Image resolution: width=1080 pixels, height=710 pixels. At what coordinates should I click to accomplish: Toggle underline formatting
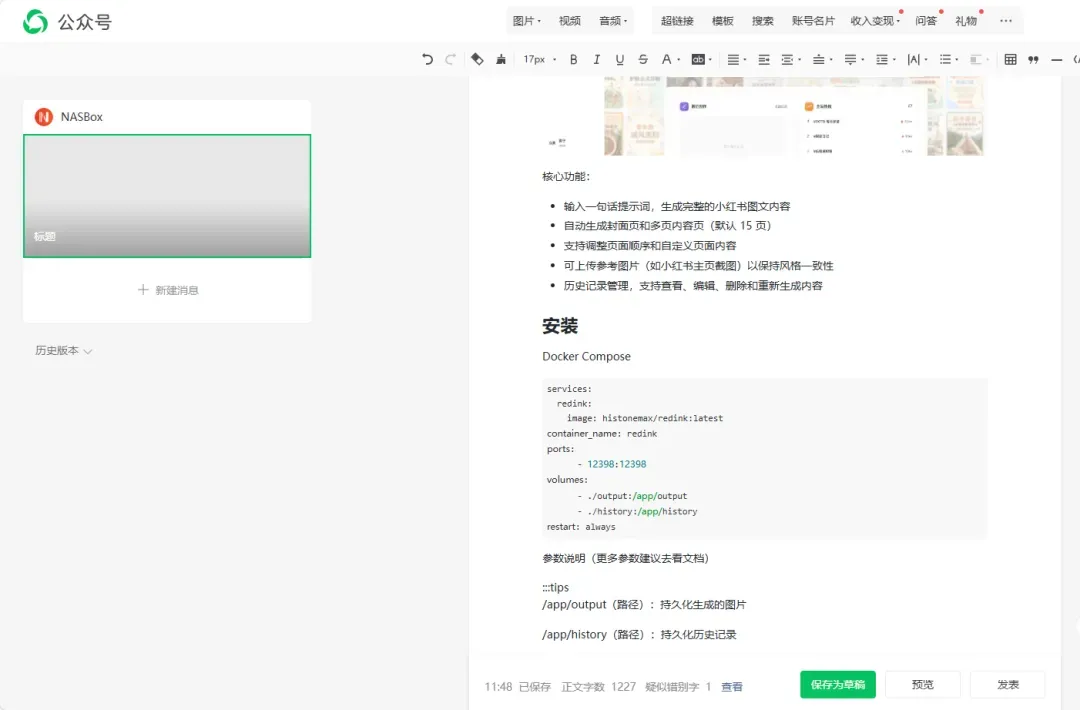(x=620, y=60)
